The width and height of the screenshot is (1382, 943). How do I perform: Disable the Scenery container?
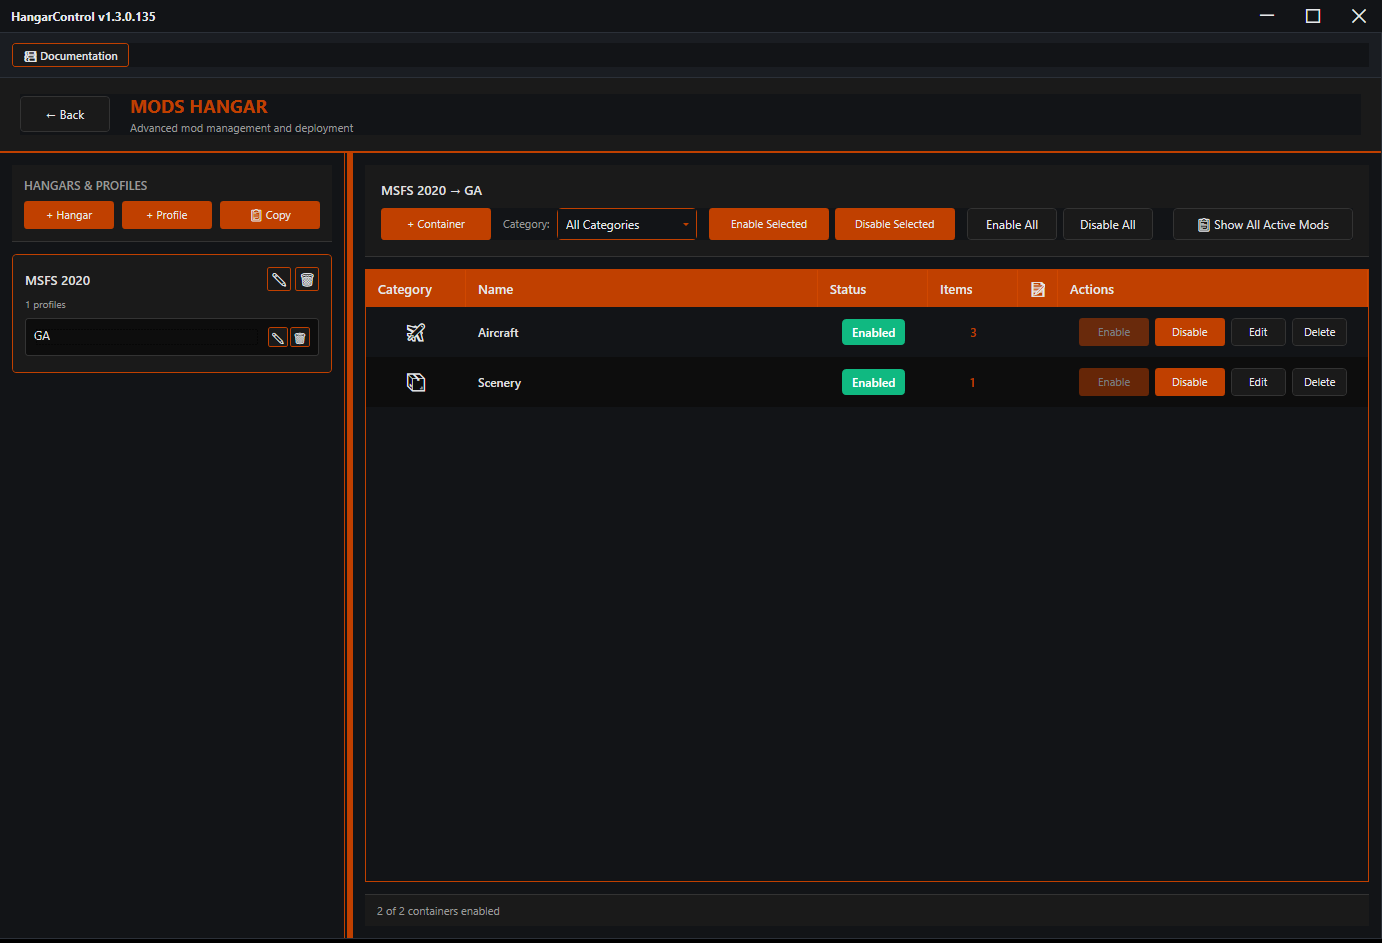point(1189,381)
